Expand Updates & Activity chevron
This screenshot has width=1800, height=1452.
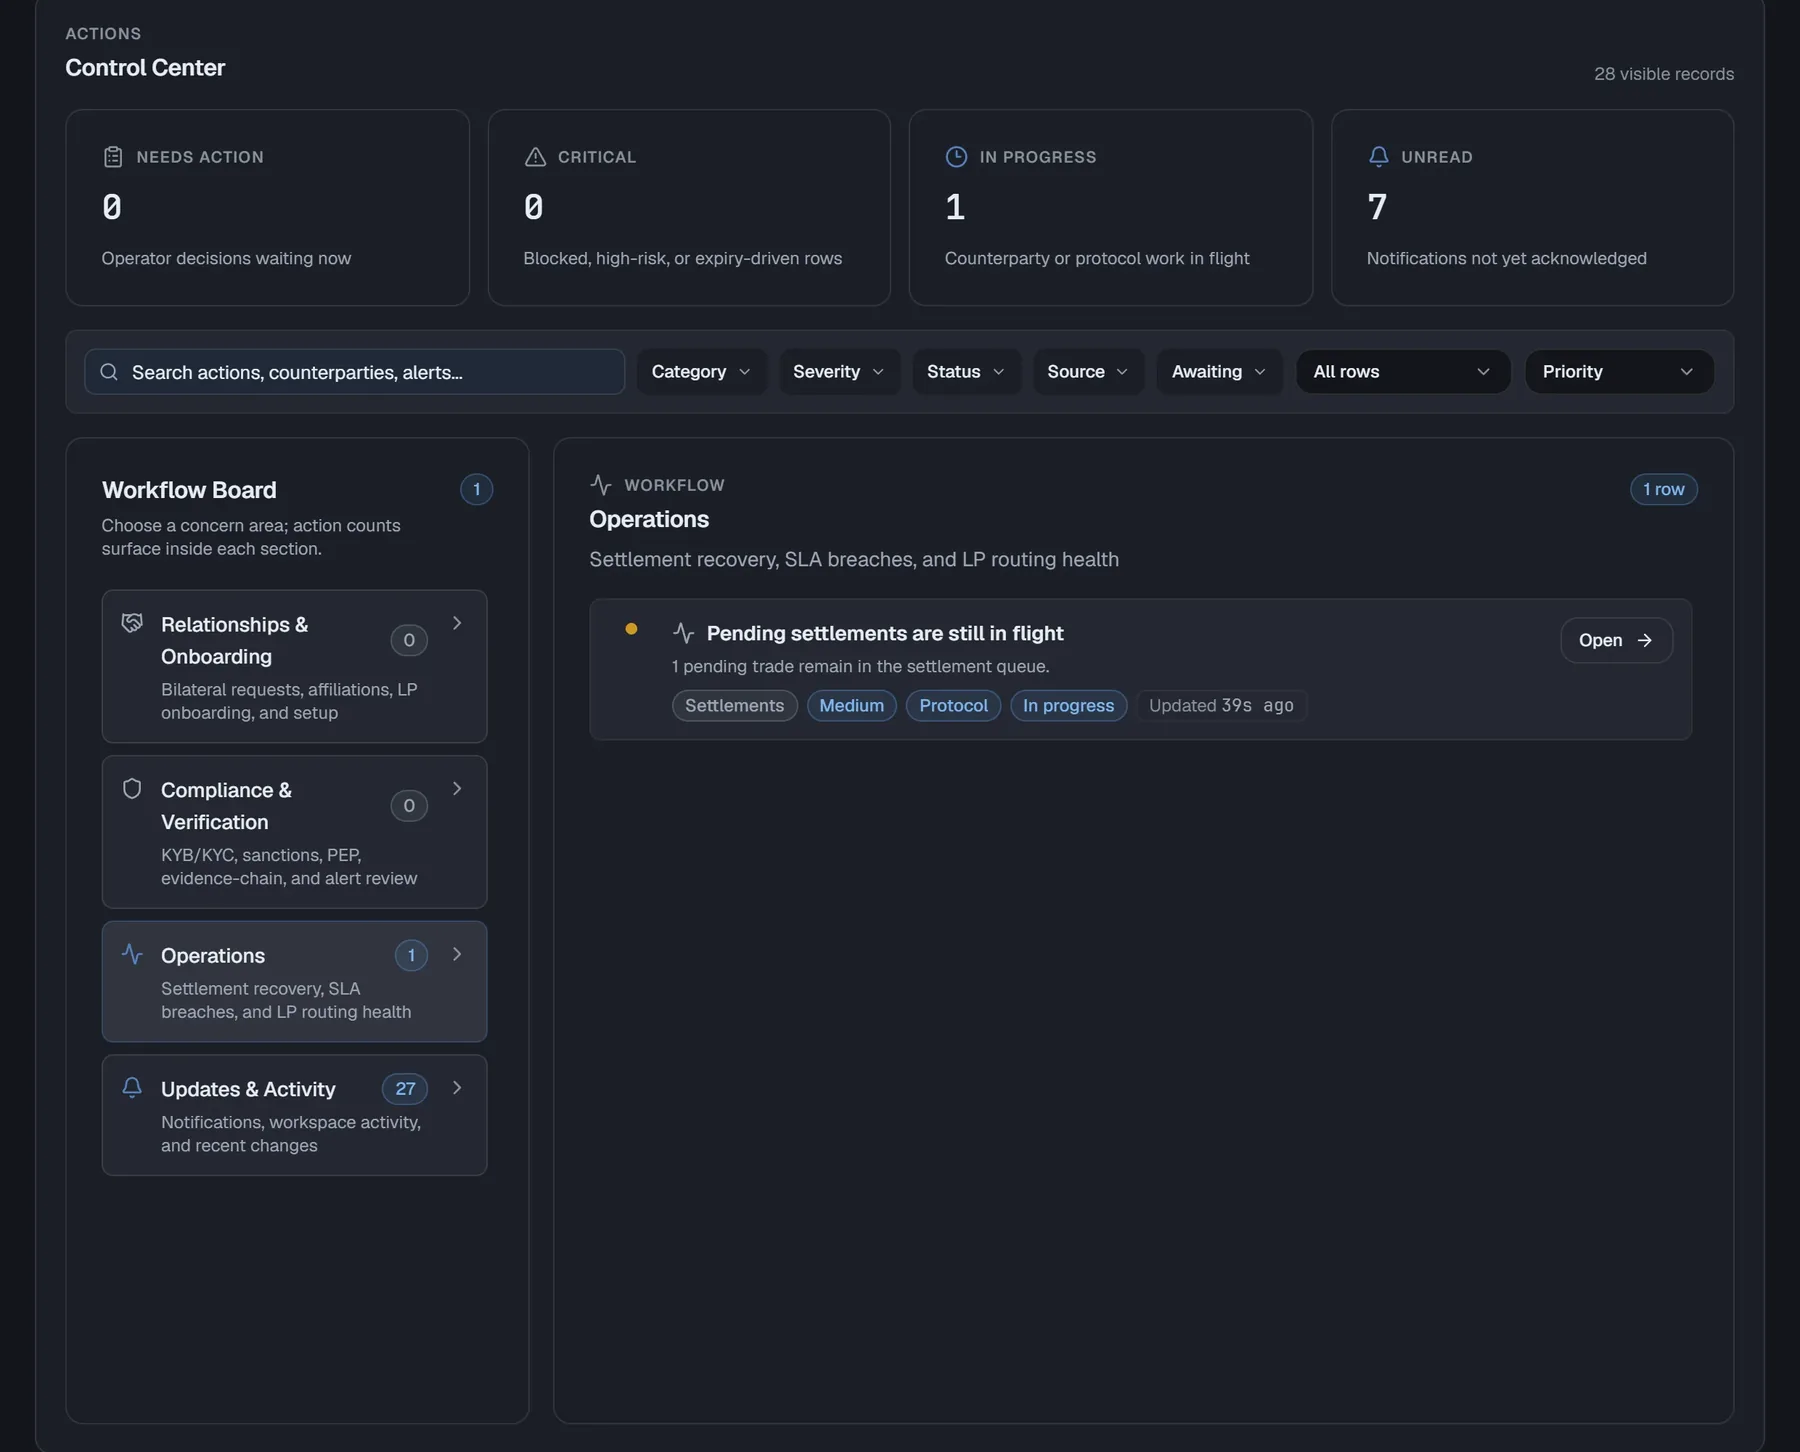(x=457, y=1088)
